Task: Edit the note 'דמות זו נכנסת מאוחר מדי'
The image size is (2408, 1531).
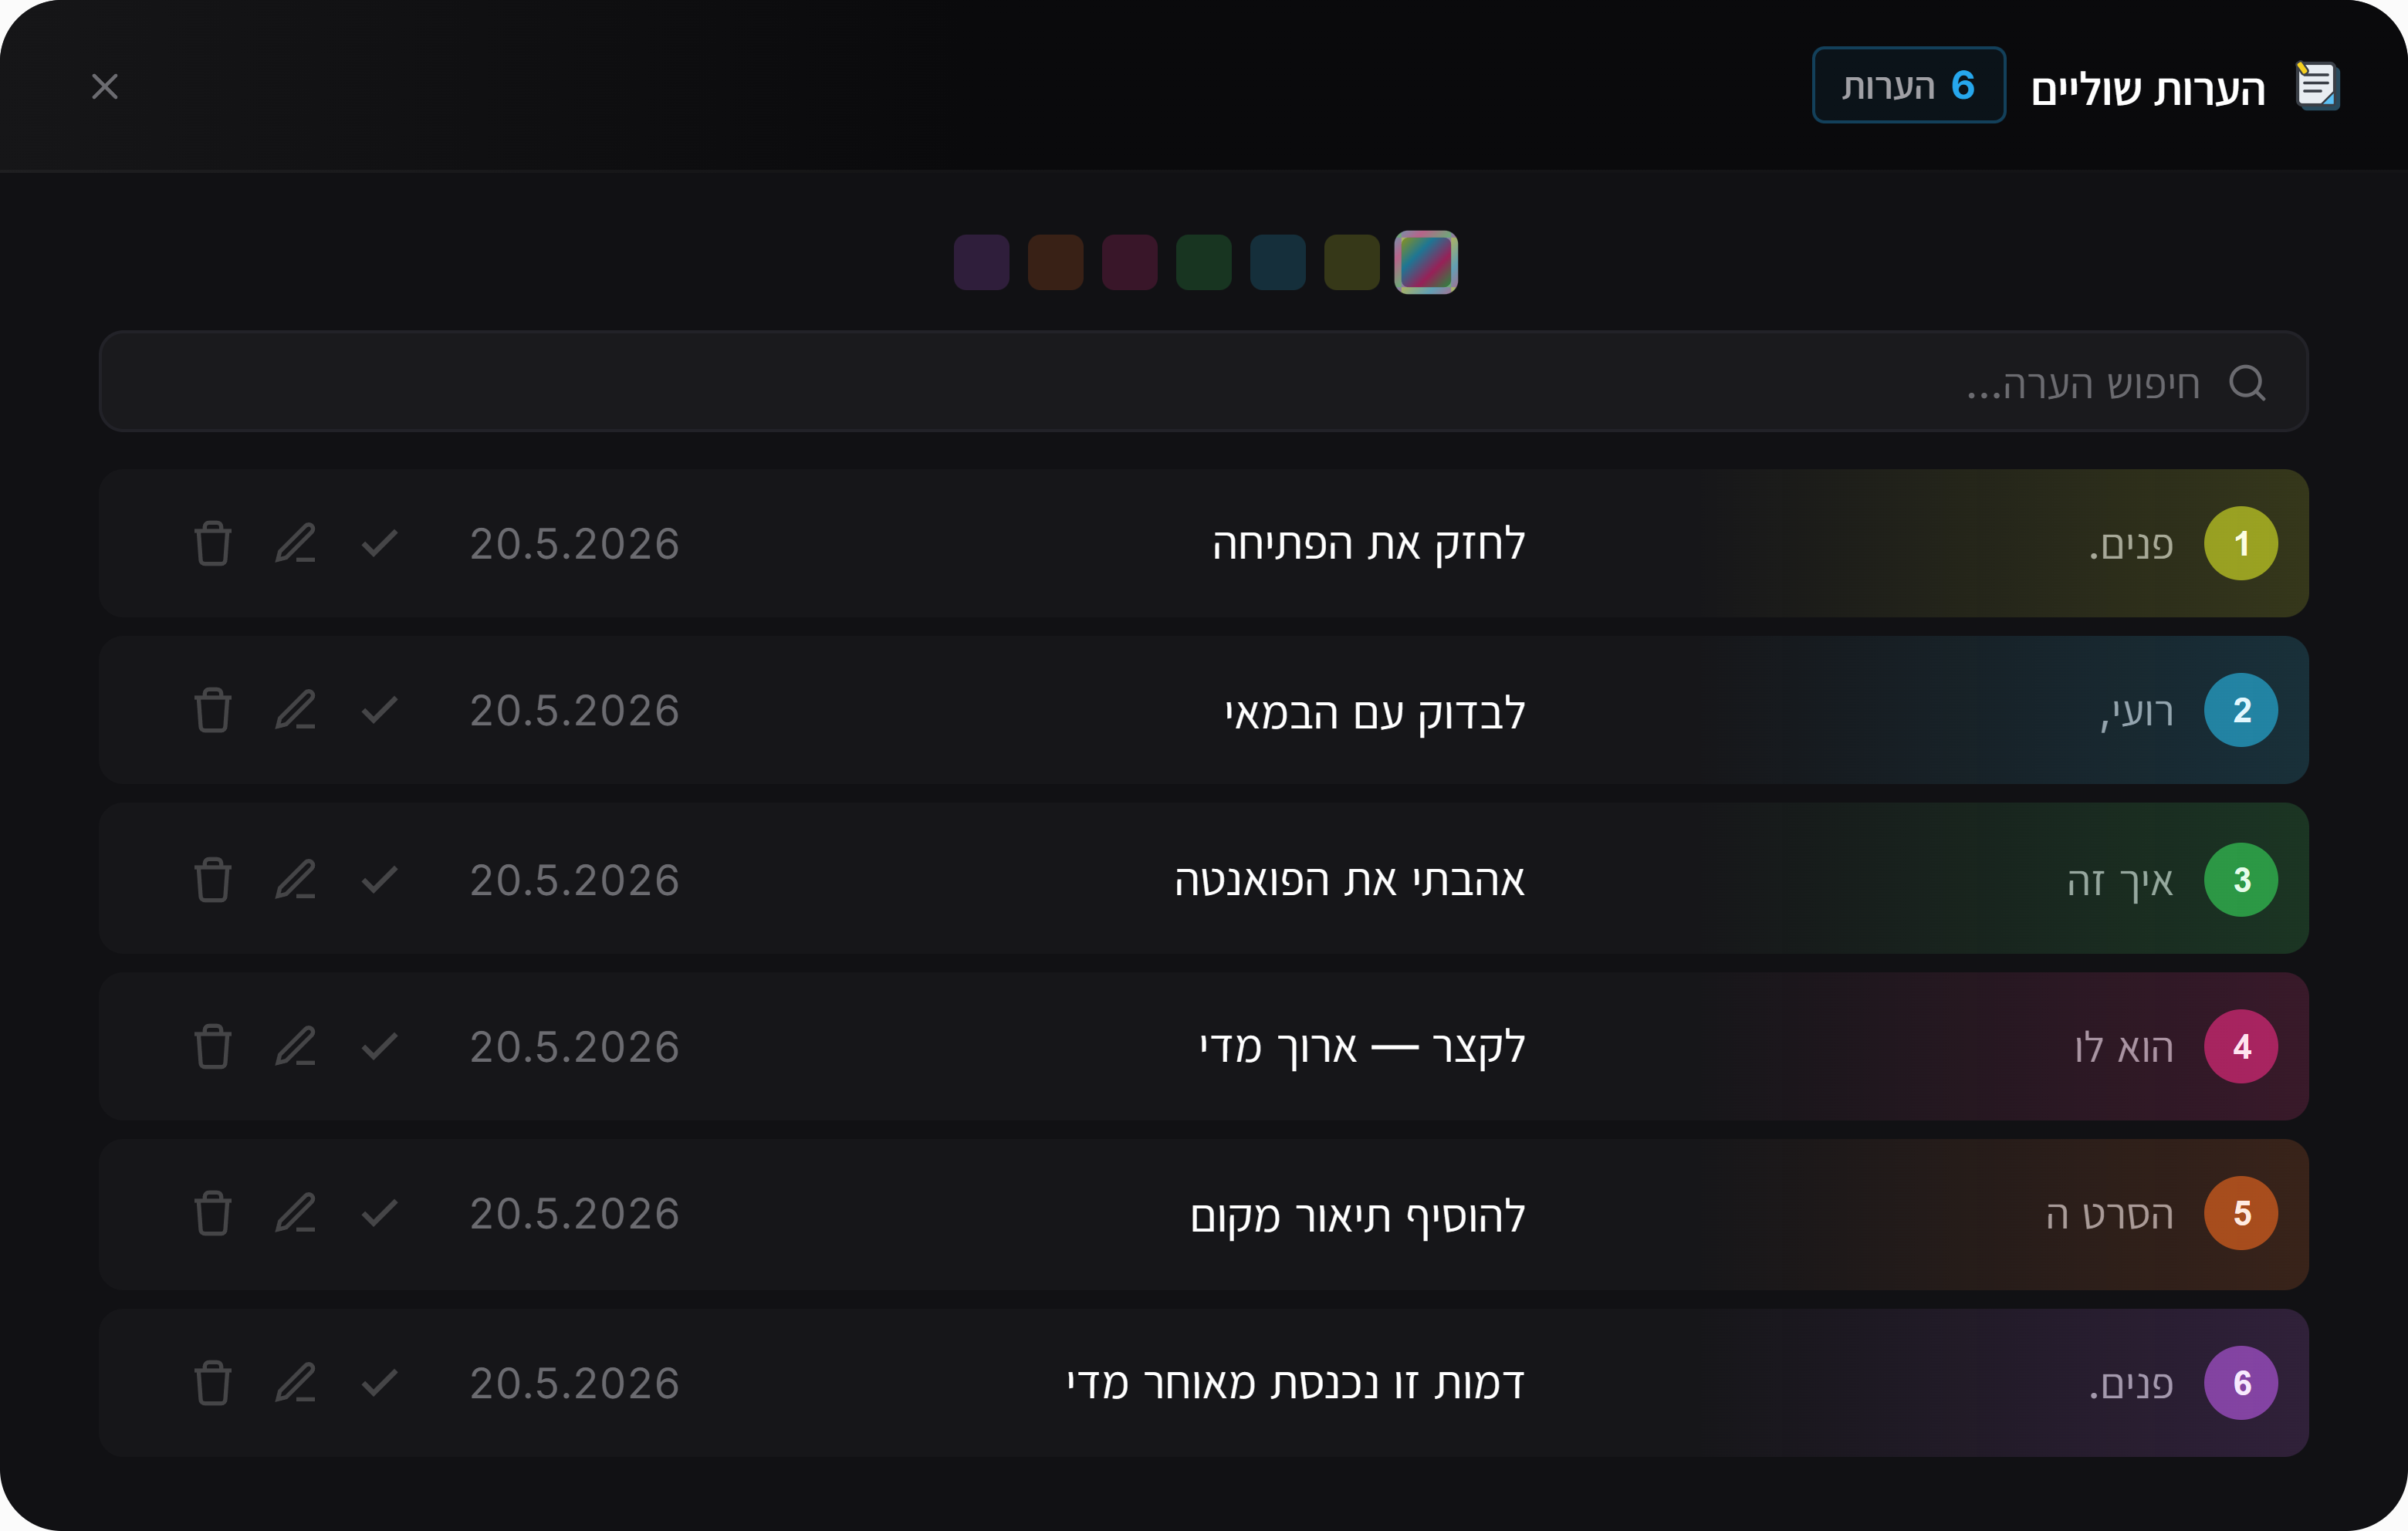Action: tap(296, 1383)
